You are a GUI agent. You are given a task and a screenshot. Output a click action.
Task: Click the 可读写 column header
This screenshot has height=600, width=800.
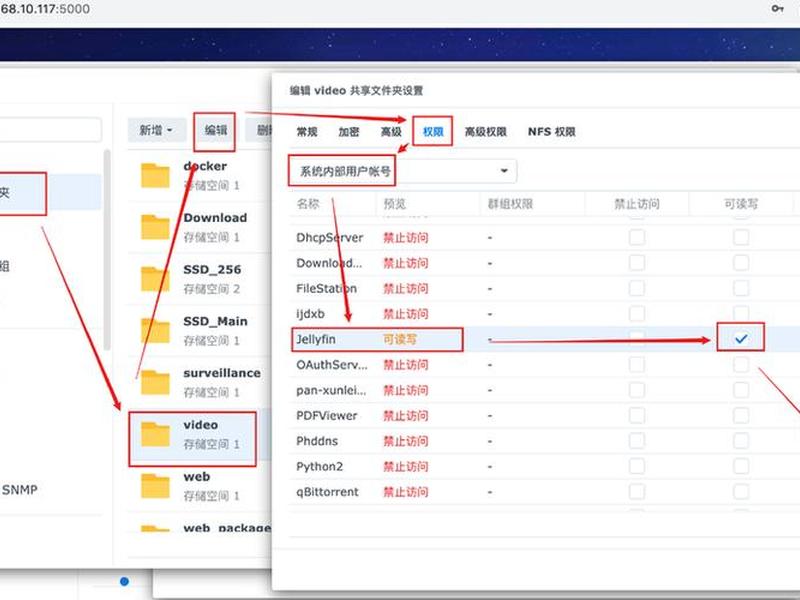(741, 204)
